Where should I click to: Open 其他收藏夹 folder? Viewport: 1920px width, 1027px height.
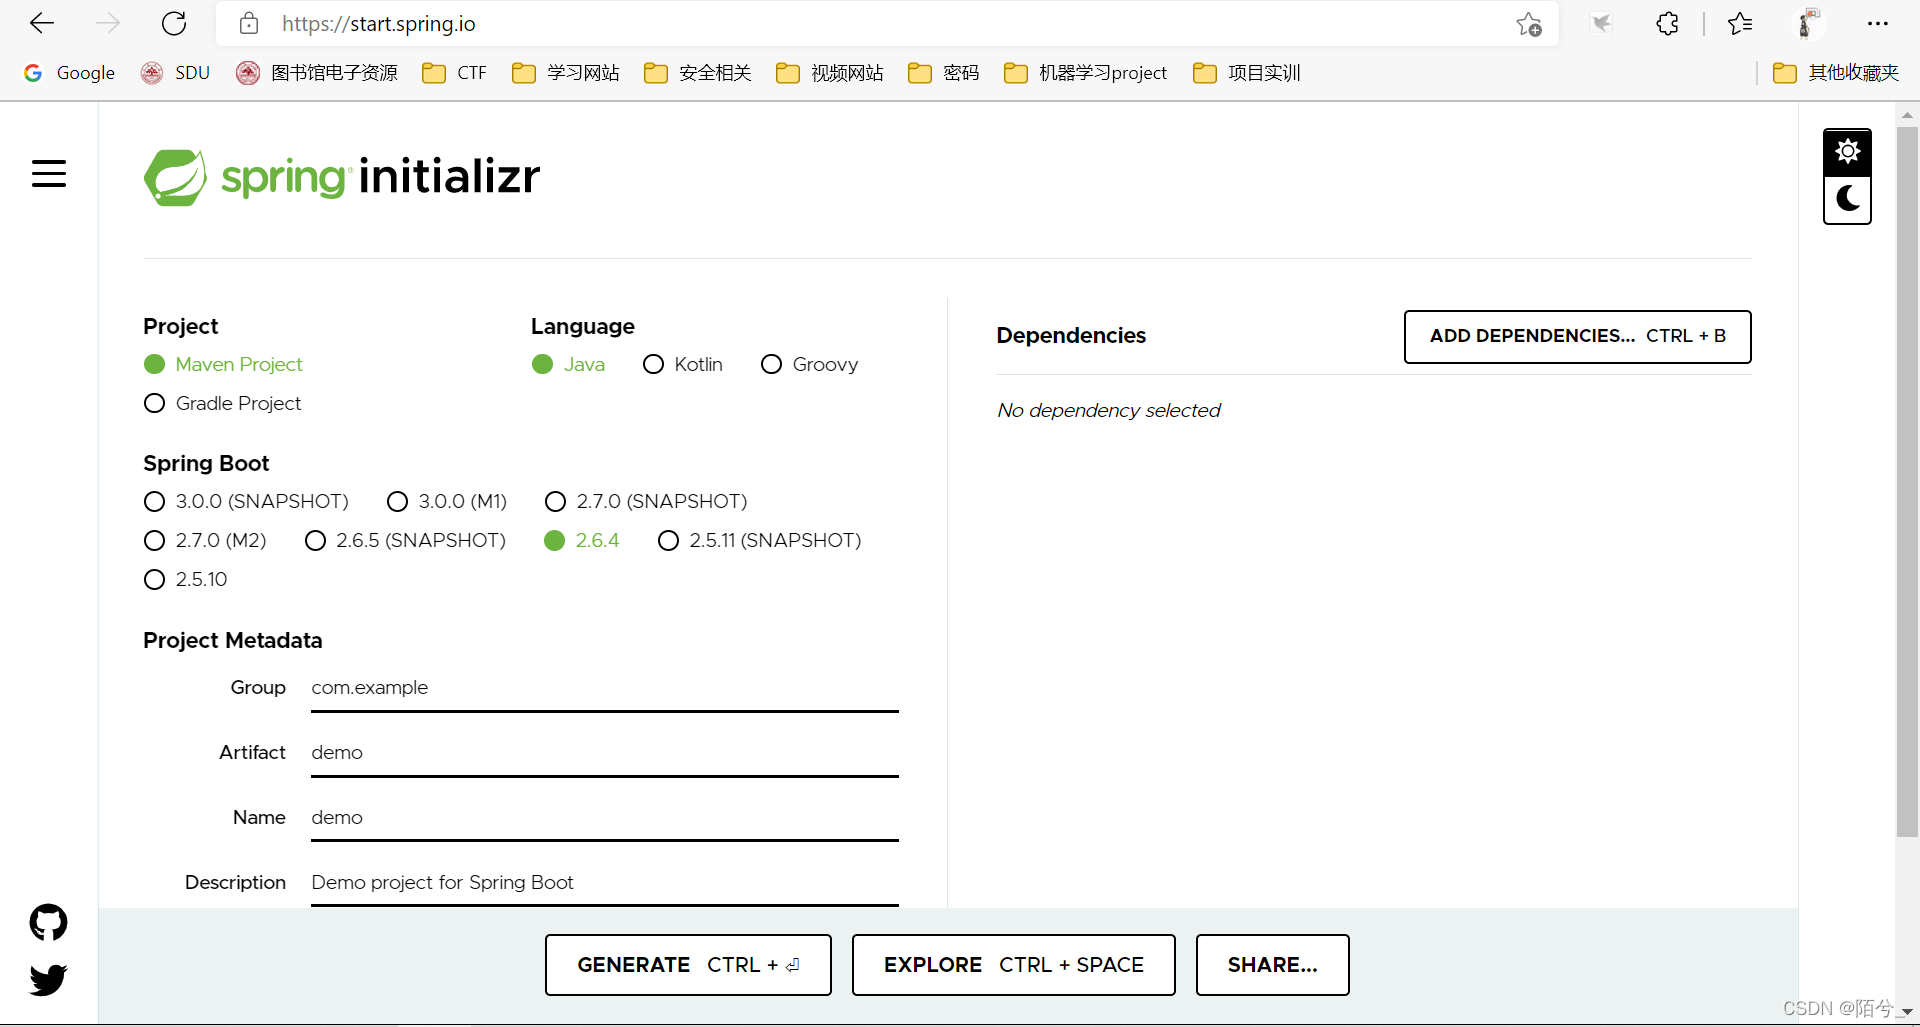pos(1835,73)
